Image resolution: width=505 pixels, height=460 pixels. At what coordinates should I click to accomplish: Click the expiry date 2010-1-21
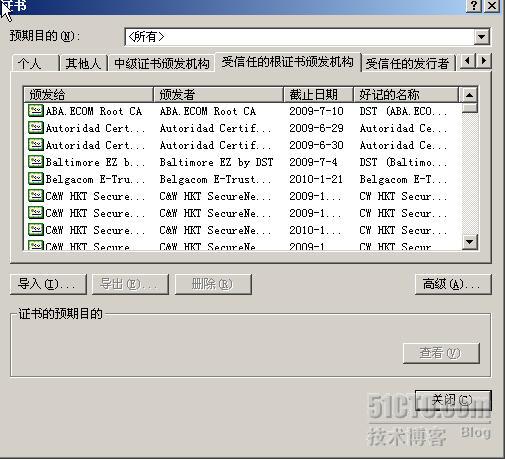click(316, 179)
